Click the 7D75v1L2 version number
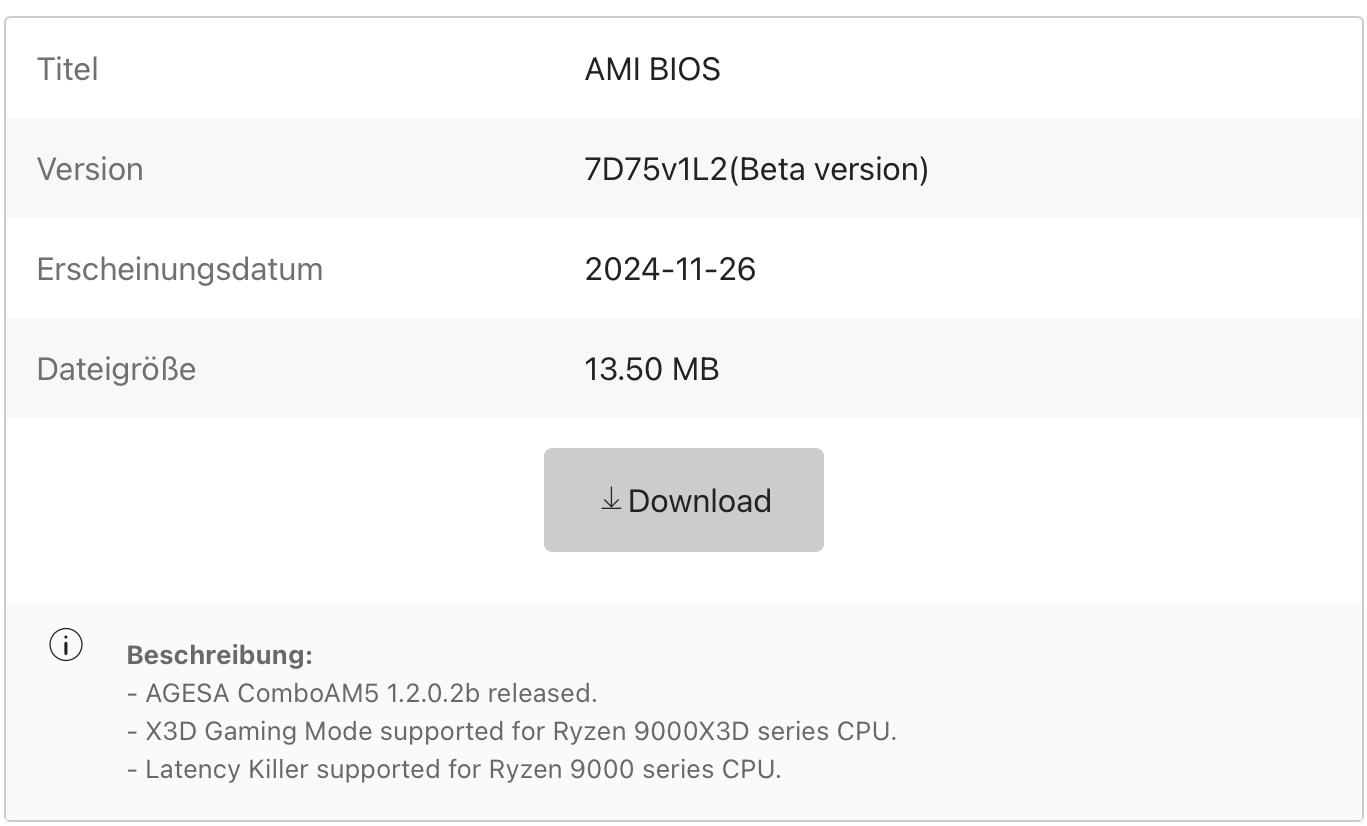 pyautogui.click(x=656, y=169)
